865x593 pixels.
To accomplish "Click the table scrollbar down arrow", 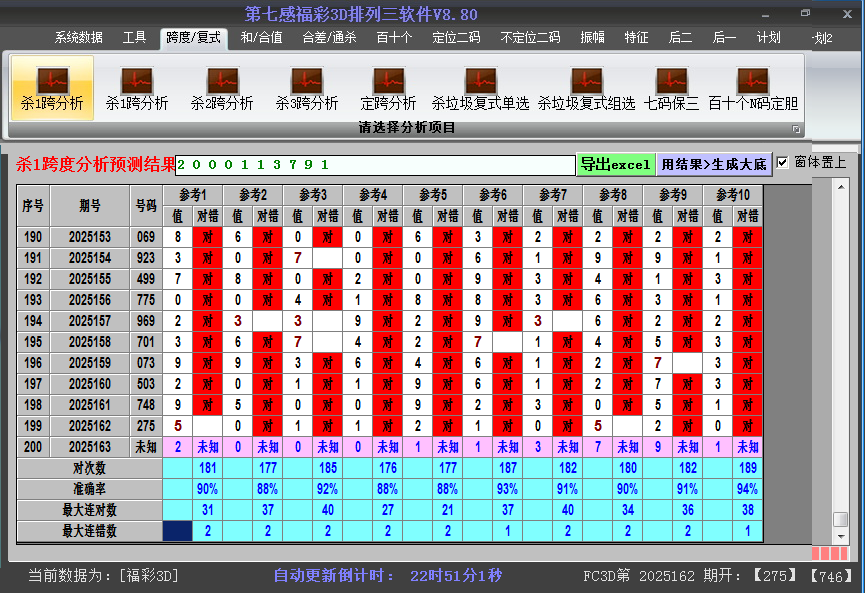I will (841, 536).
